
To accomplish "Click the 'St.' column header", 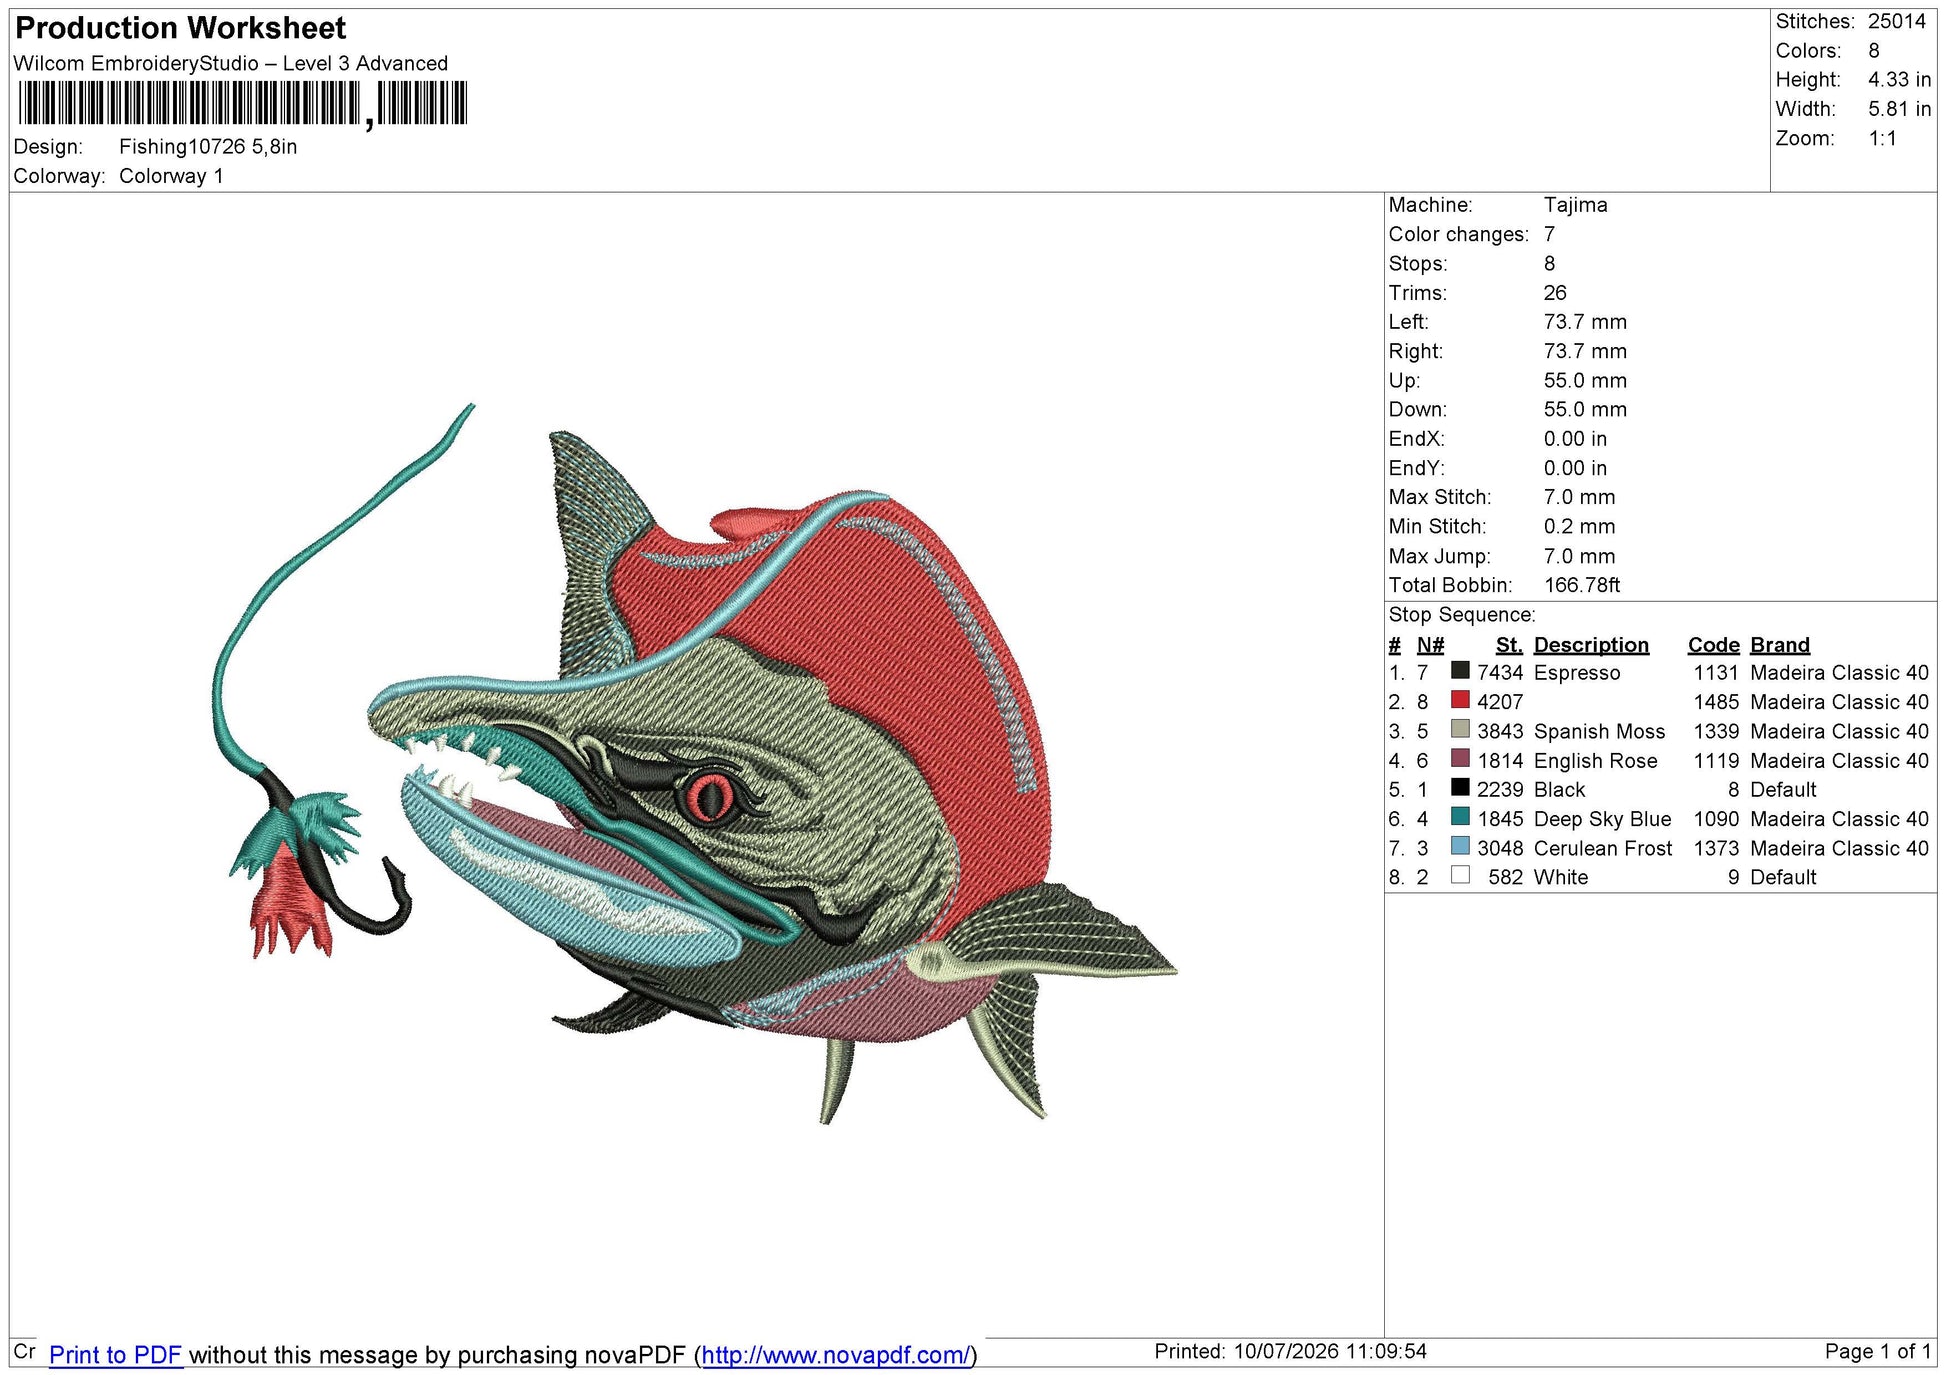I will click(1509, 645).
